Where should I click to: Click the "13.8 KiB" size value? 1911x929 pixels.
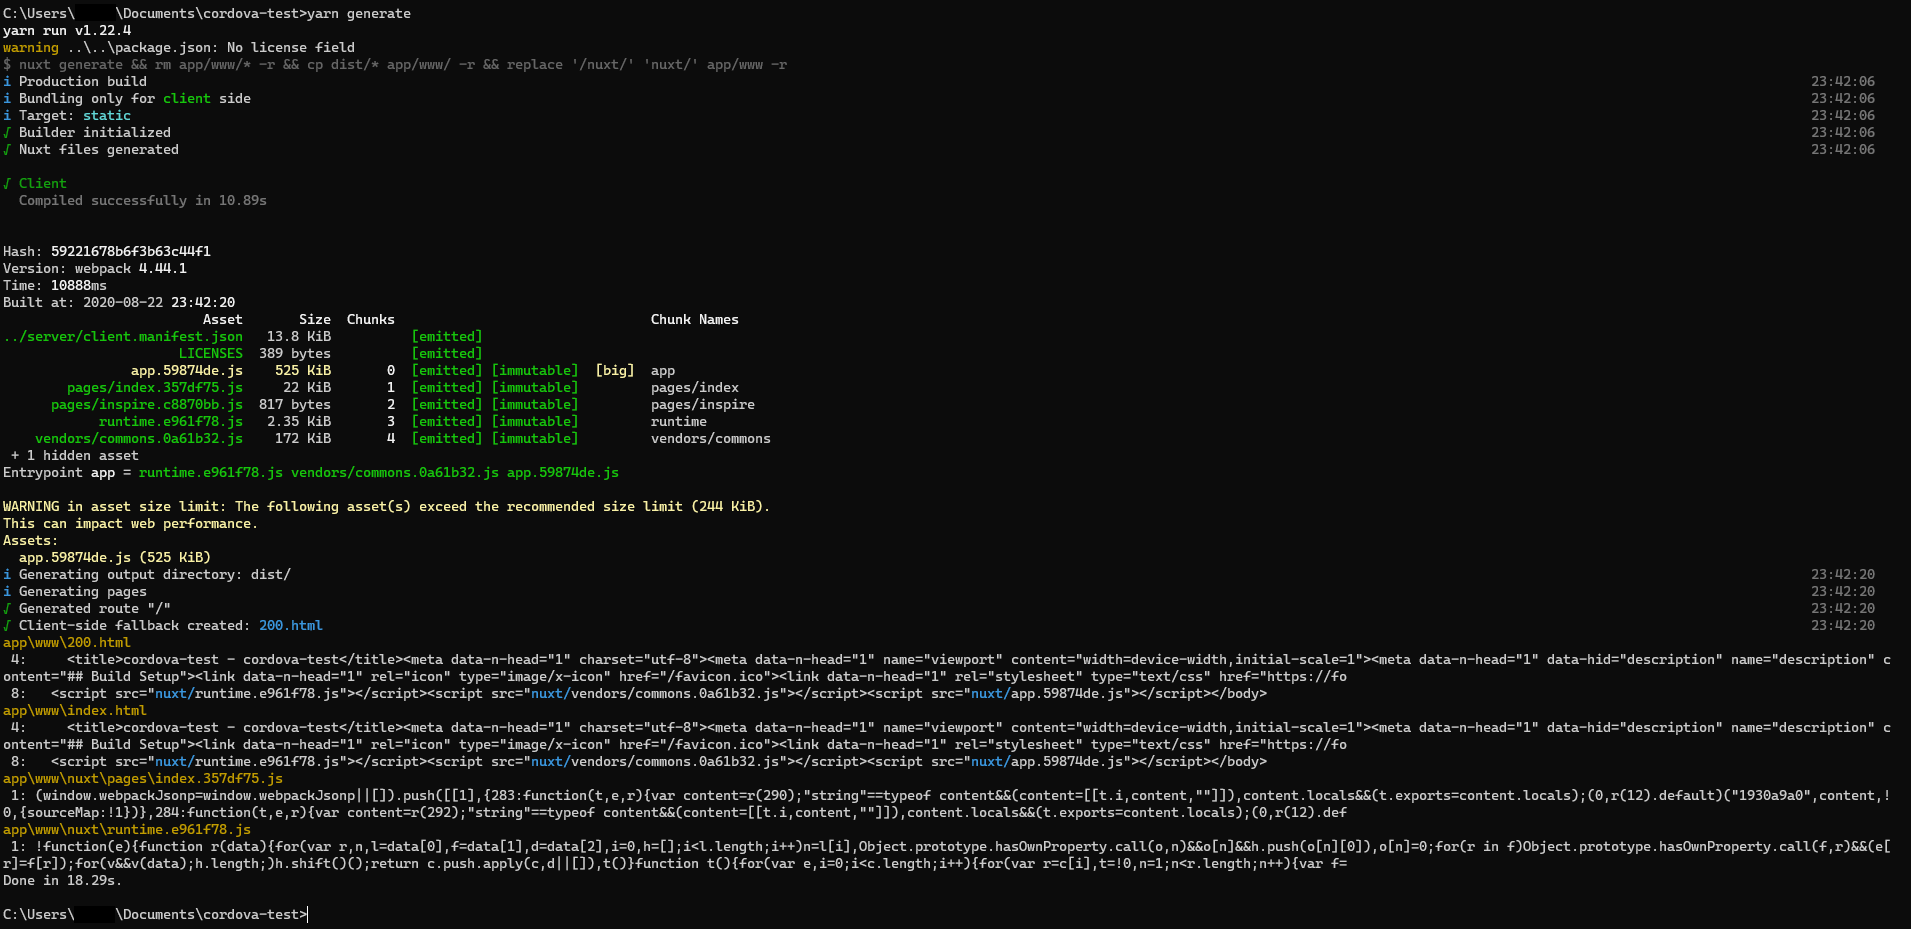[x=299, y=336]
